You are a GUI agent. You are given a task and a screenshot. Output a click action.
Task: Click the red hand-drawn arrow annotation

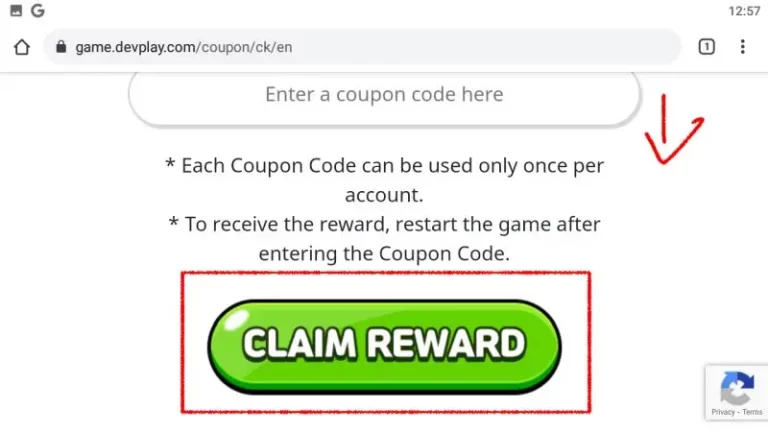pyautogui.click(x=674, y=129)
